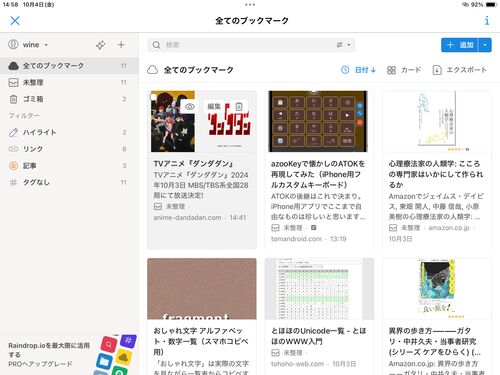Preview the ダンダダン bookmark with eye icon
The height and width of the screenshot is (375, 500).
click(x=190, y=107)
